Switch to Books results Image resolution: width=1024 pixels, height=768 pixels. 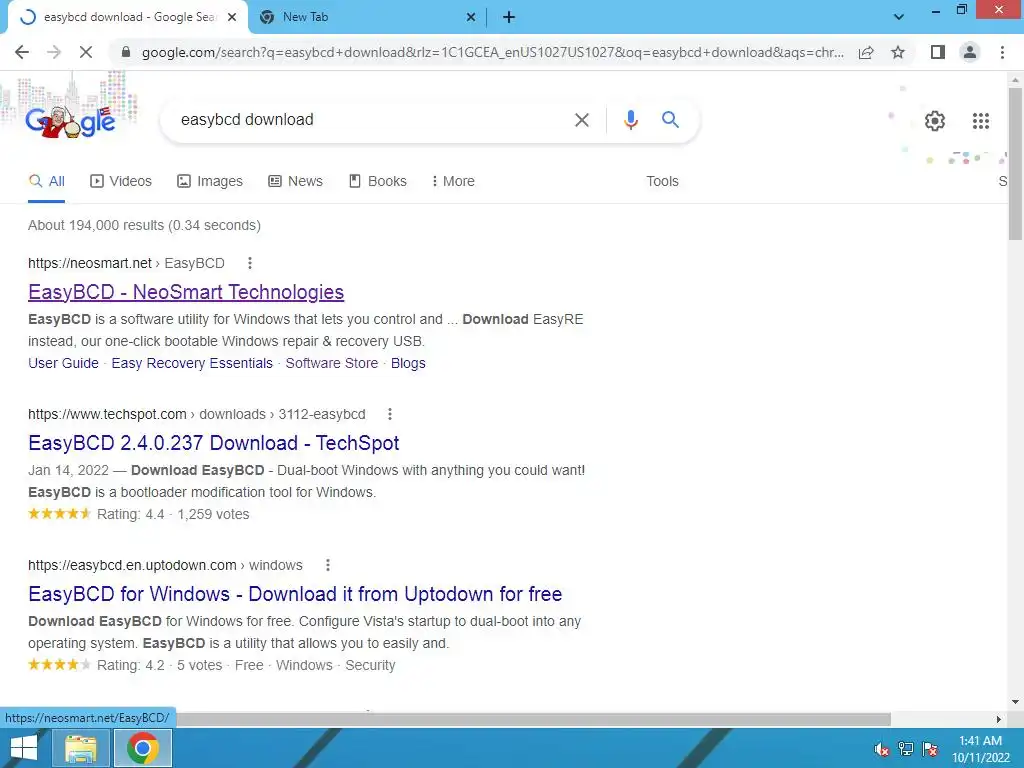pos(377,182)
